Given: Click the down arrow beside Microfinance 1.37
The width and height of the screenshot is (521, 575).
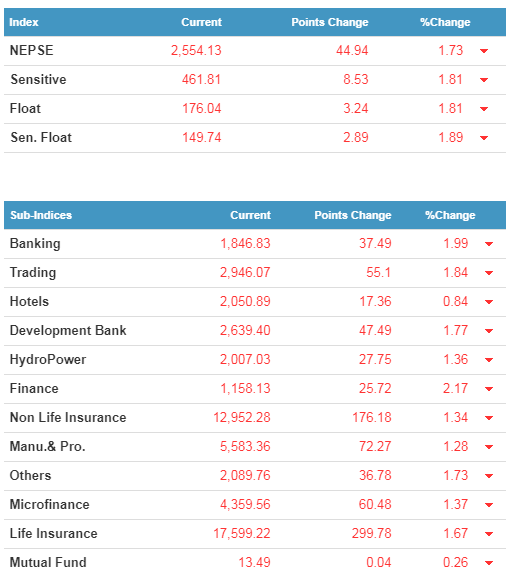Looking at the screenshot, I should 489,505.
